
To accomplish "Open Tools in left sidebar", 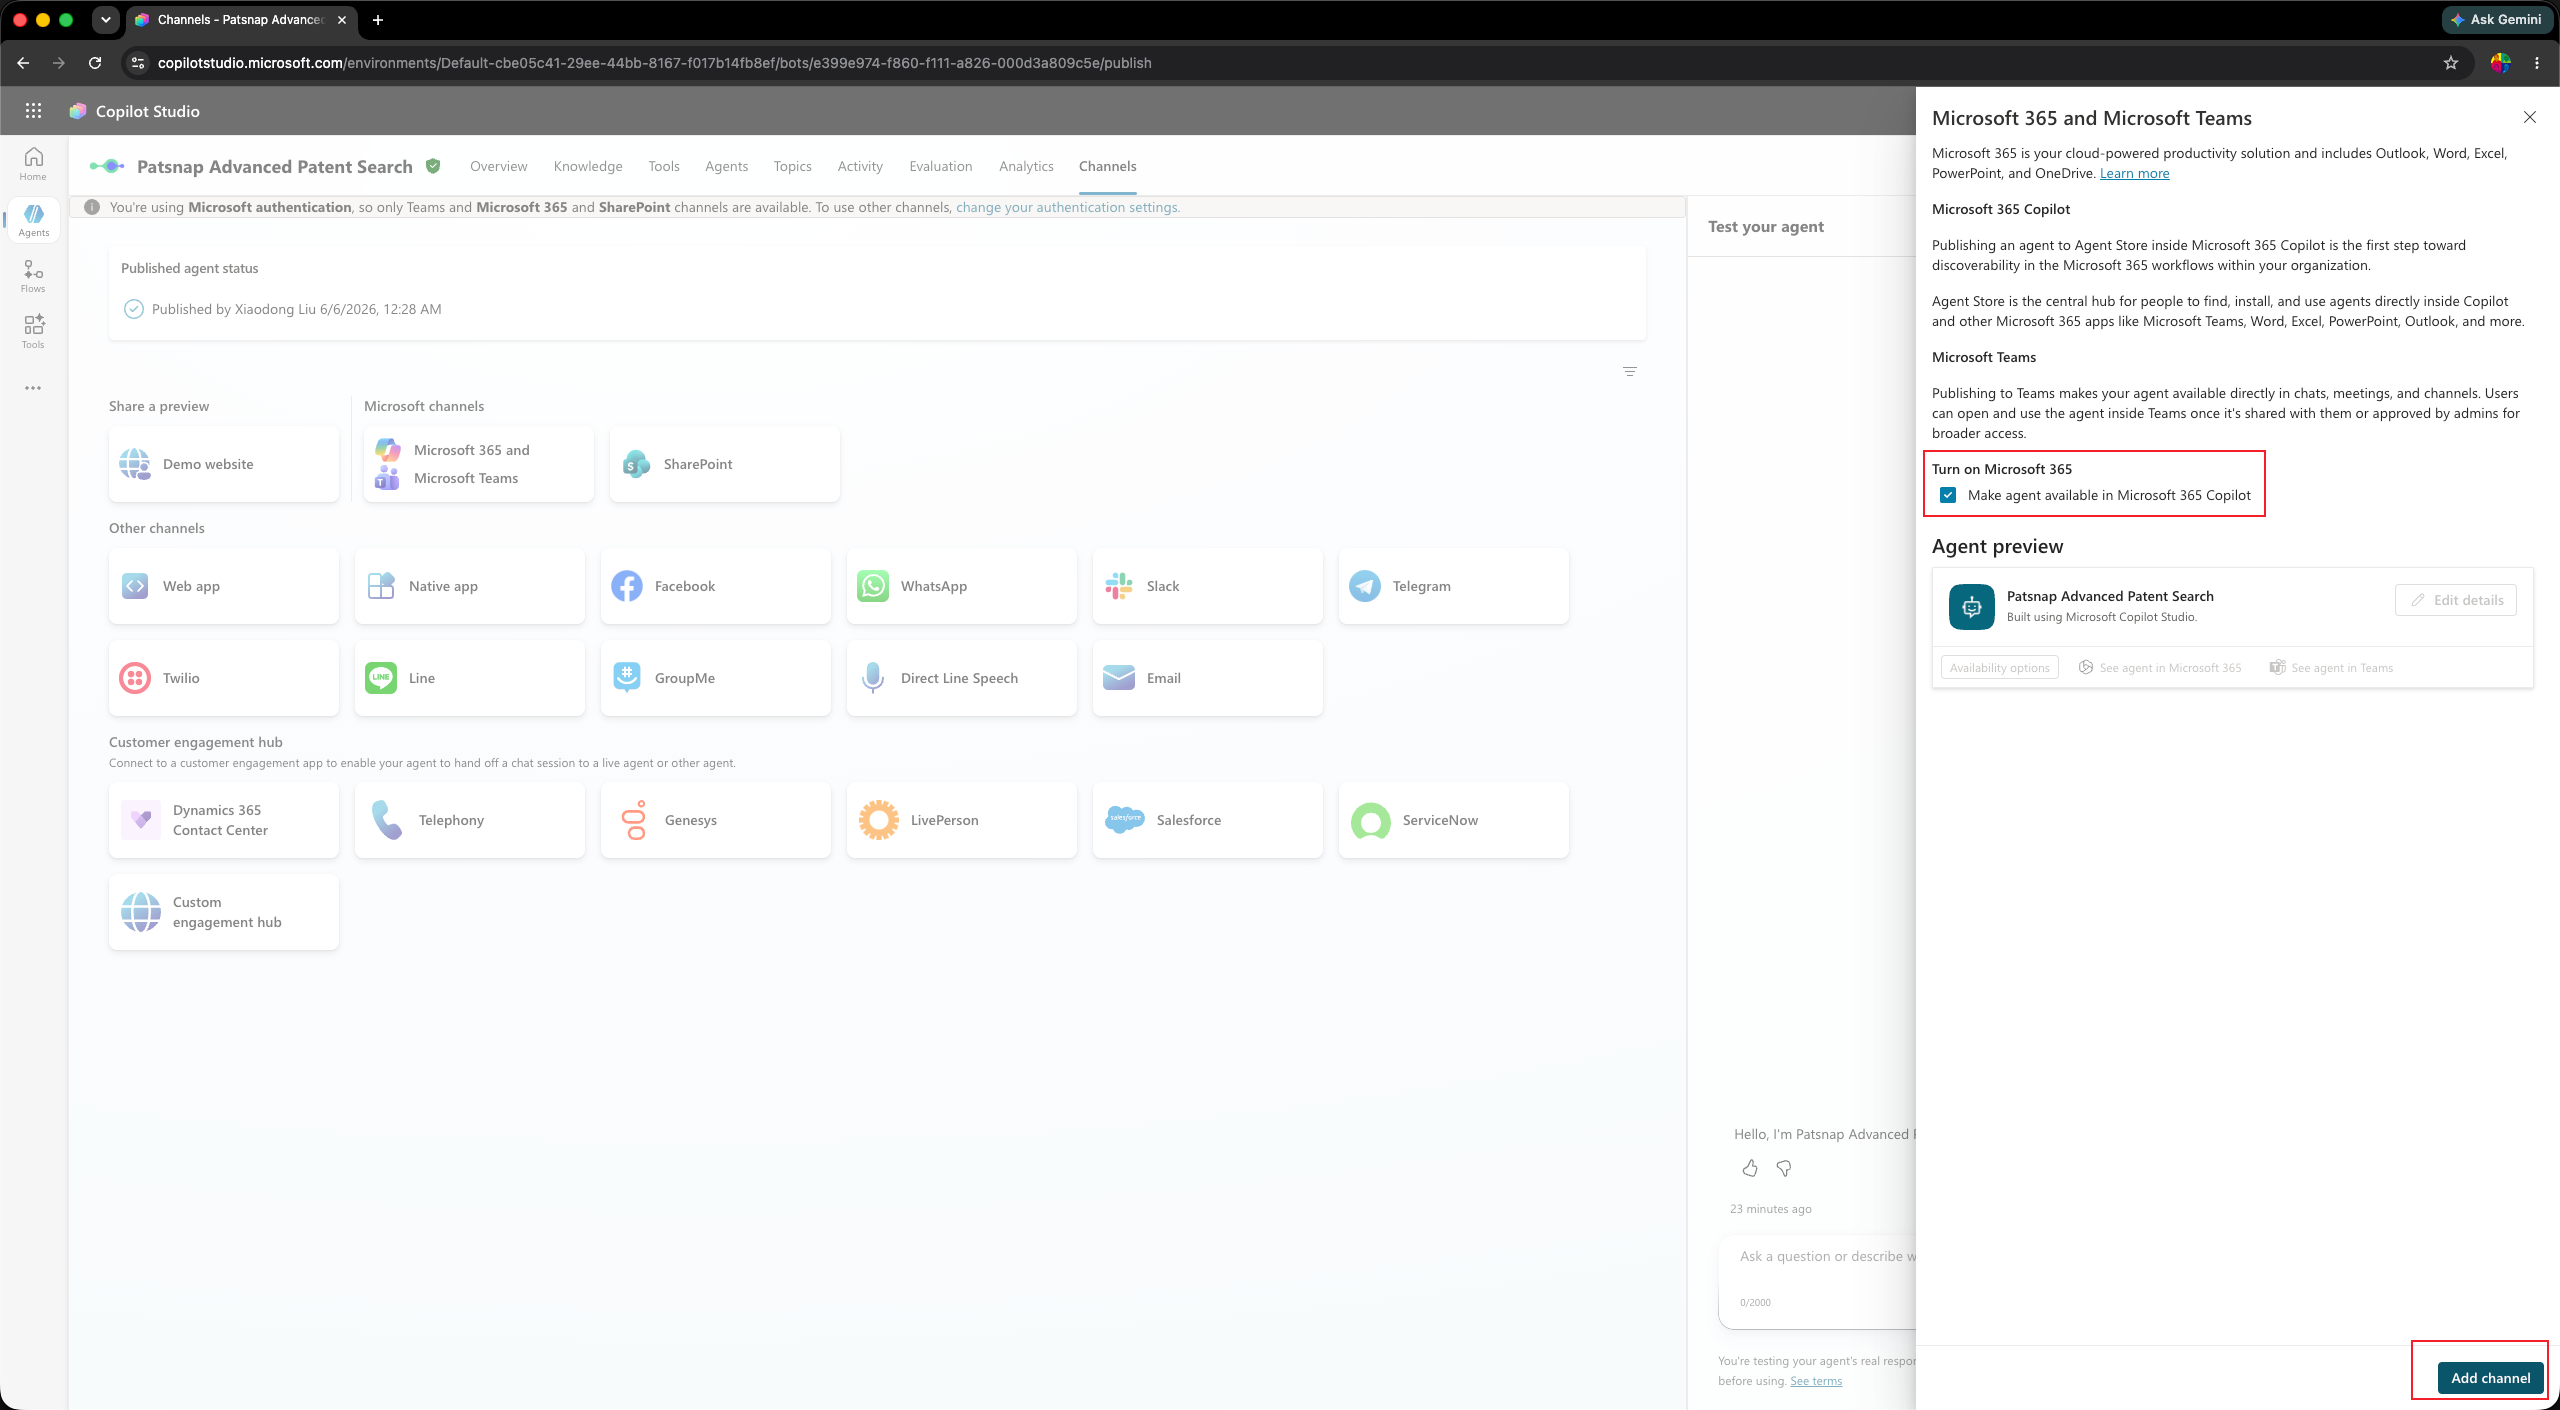I will 33,332.
